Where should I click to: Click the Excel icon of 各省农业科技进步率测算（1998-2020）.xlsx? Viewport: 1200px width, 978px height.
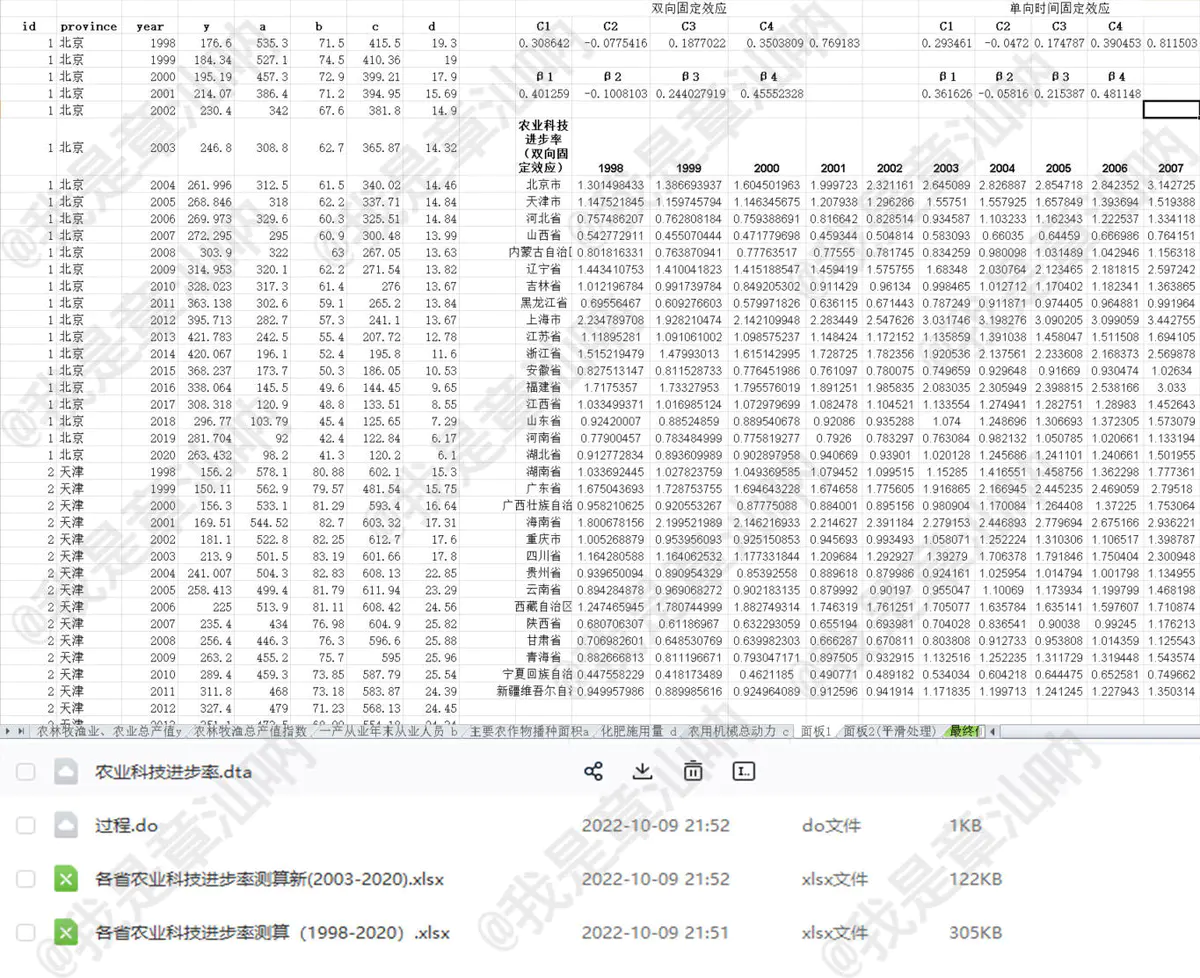[66, 933]
